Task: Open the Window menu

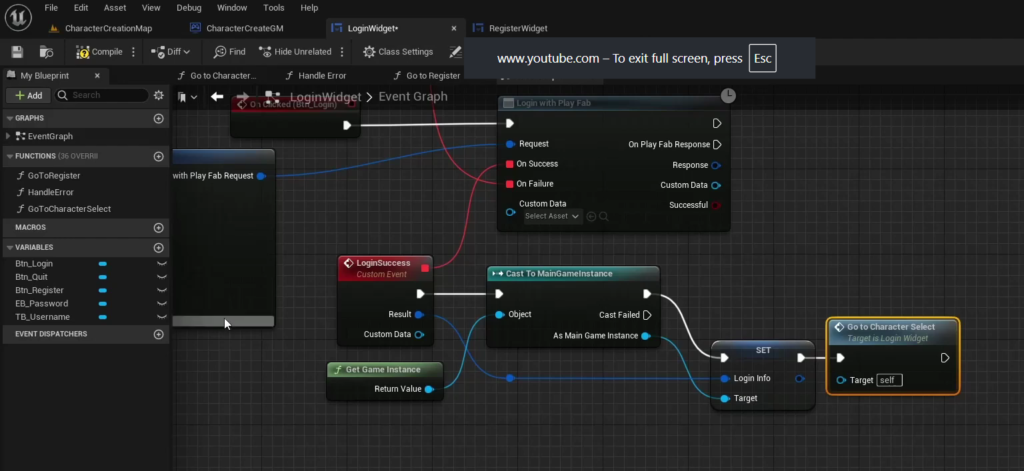Action: tap(232, 8)
